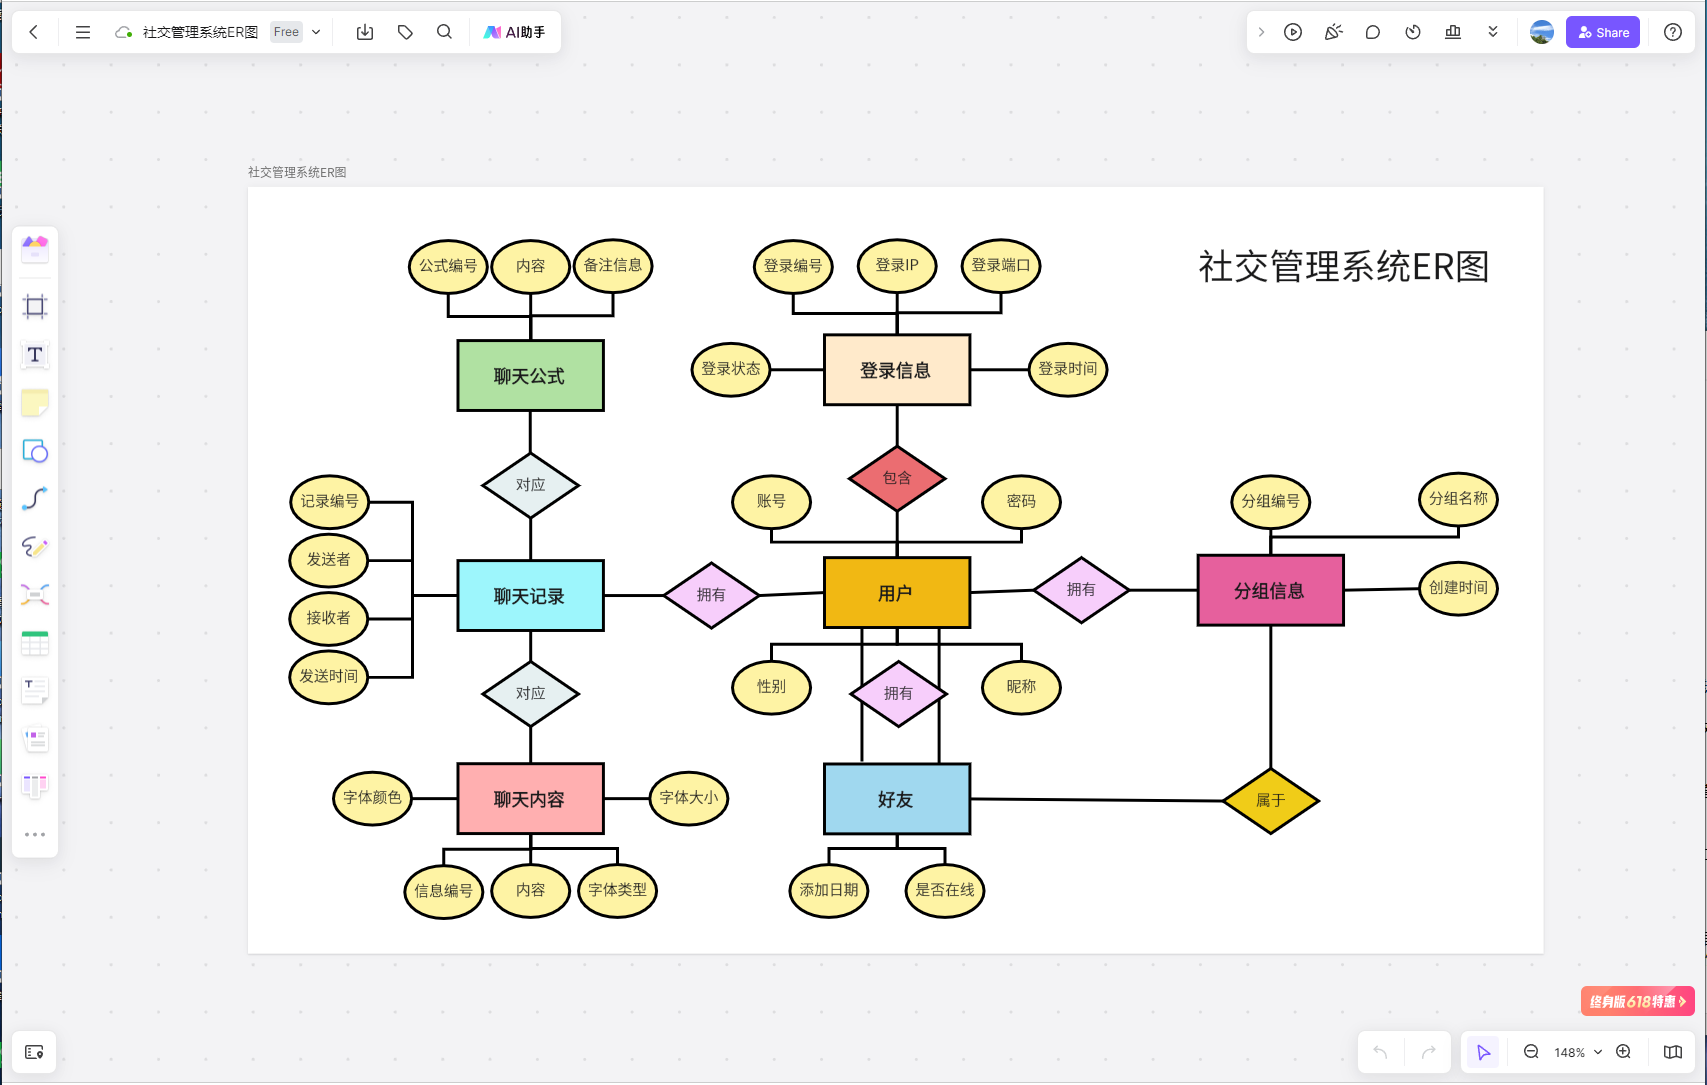The image size is (1707, 1085).
Task: Click the Share button
Action: click(x=1603, y=32)
